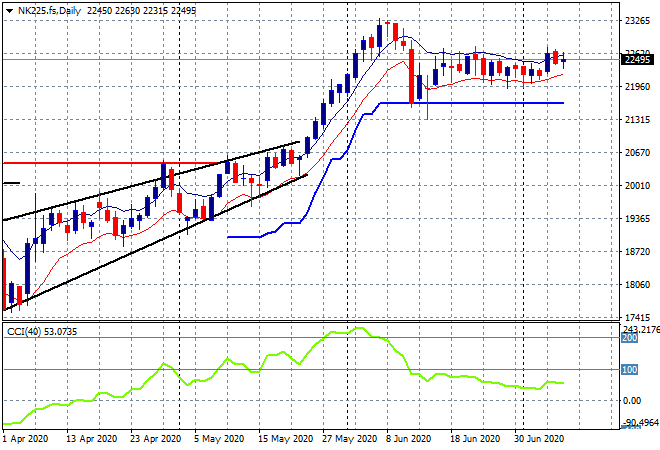Click the 8 Jun 2020 date label
Image resolution: width=660 pixels, height=450 pixels.
click(411, 438)
